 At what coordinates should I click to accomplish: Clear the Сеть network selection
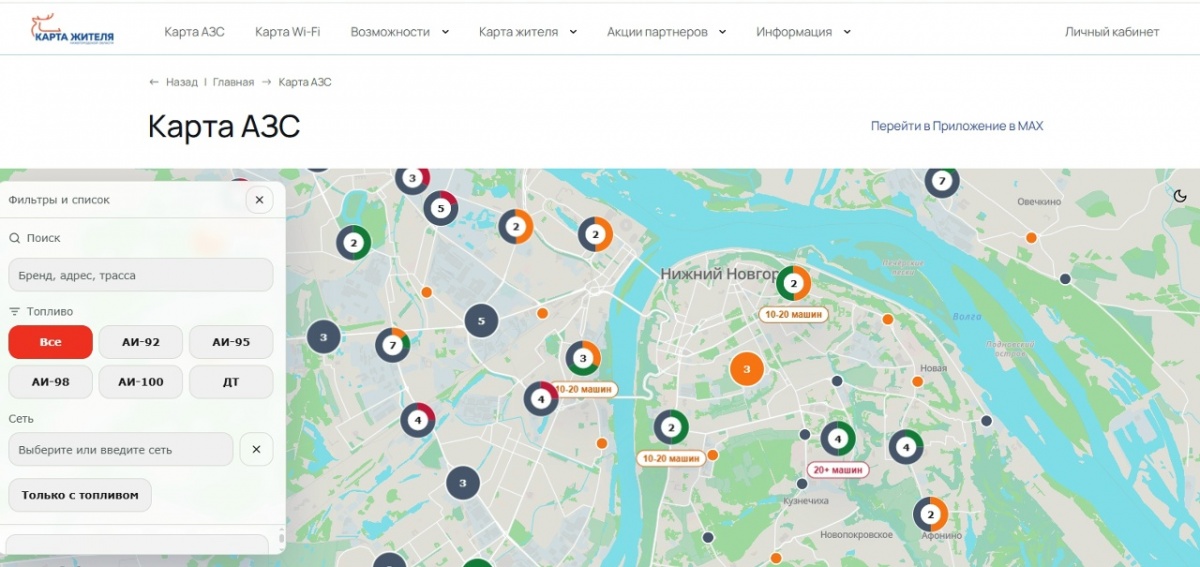(x=256, y=450)
